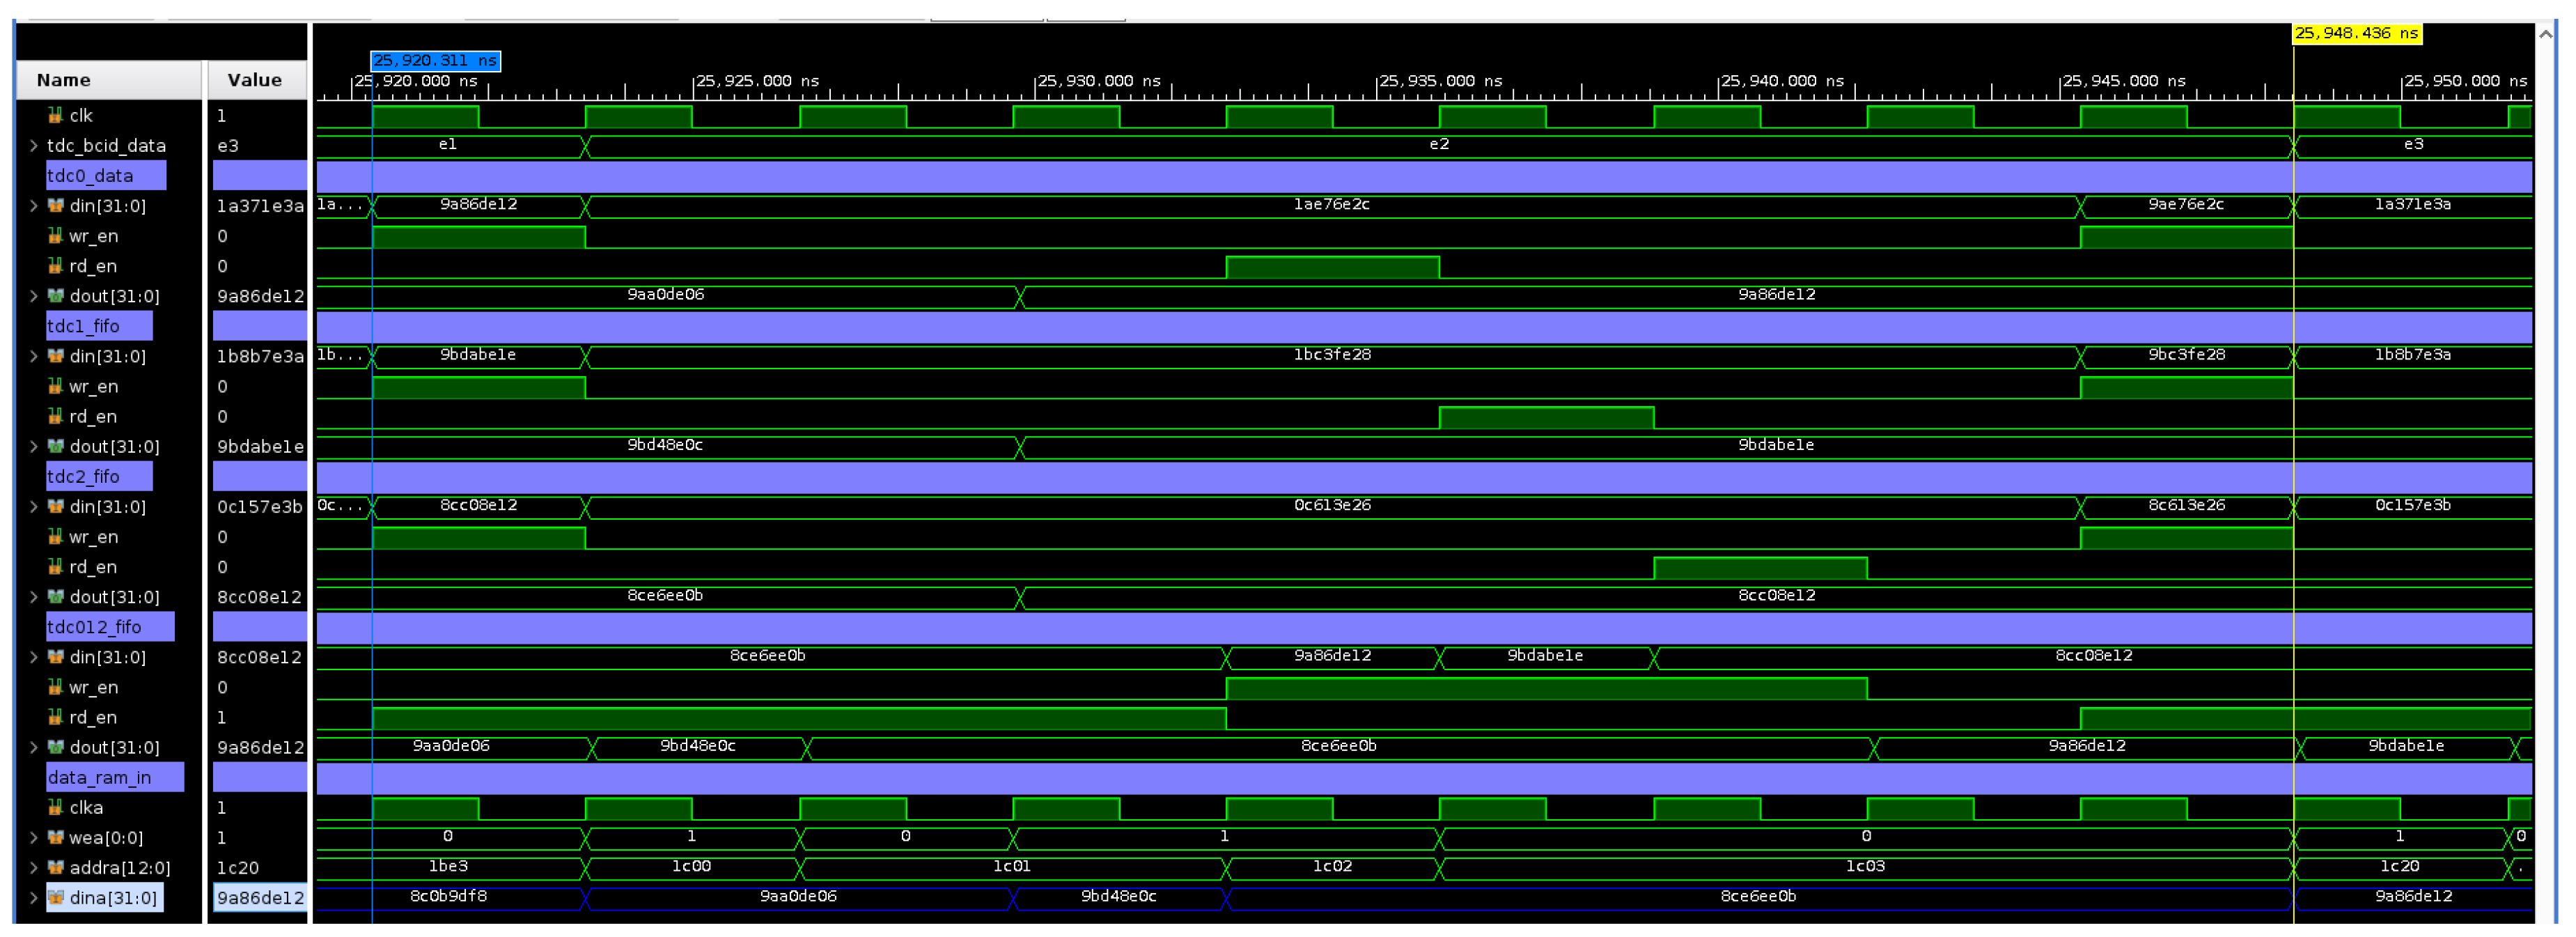2576x937 pixels.
Task: Click the addra[12:0] bus icon
Action: click(55, 867)
